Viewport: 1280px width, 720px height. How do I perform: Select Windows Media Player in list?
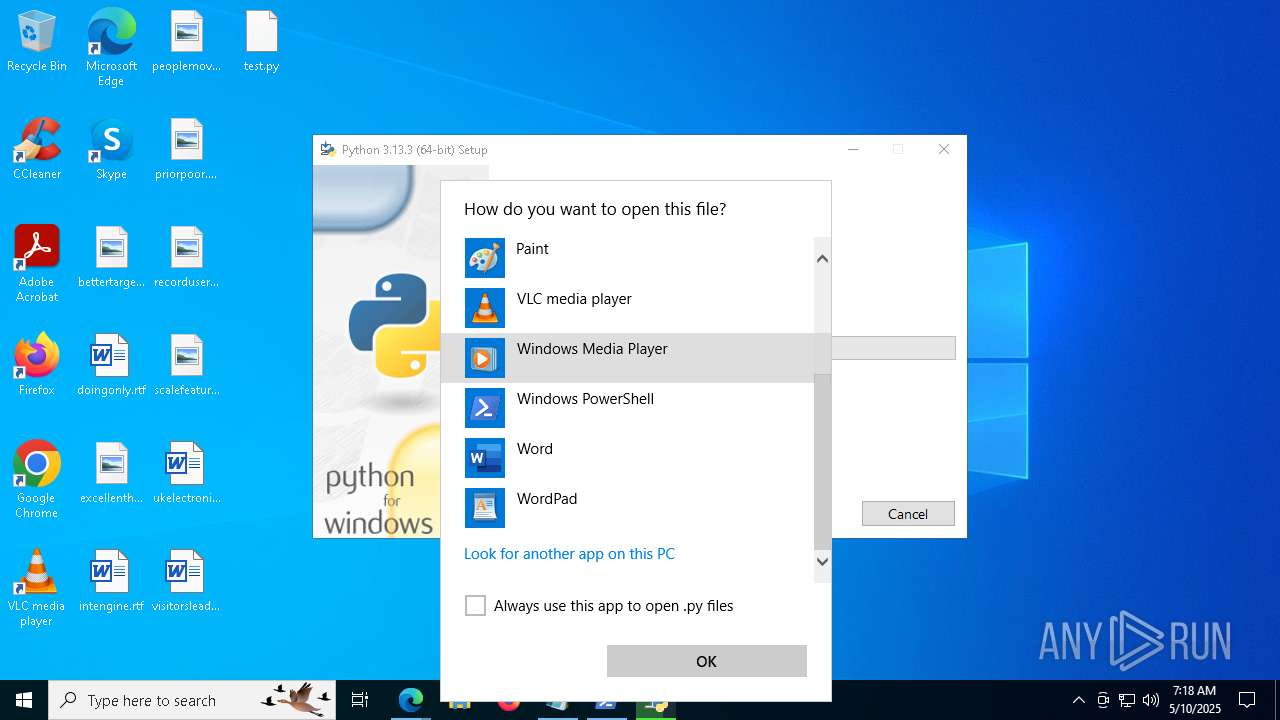click(x=627, y=358)
